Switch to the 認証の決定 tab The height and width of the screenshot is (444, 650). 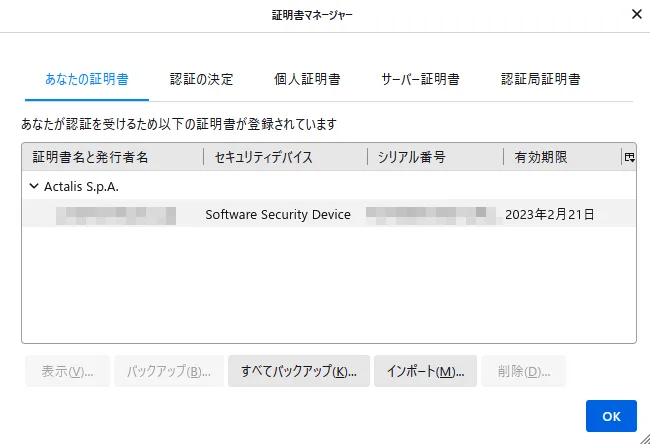(x=201, y=79)
